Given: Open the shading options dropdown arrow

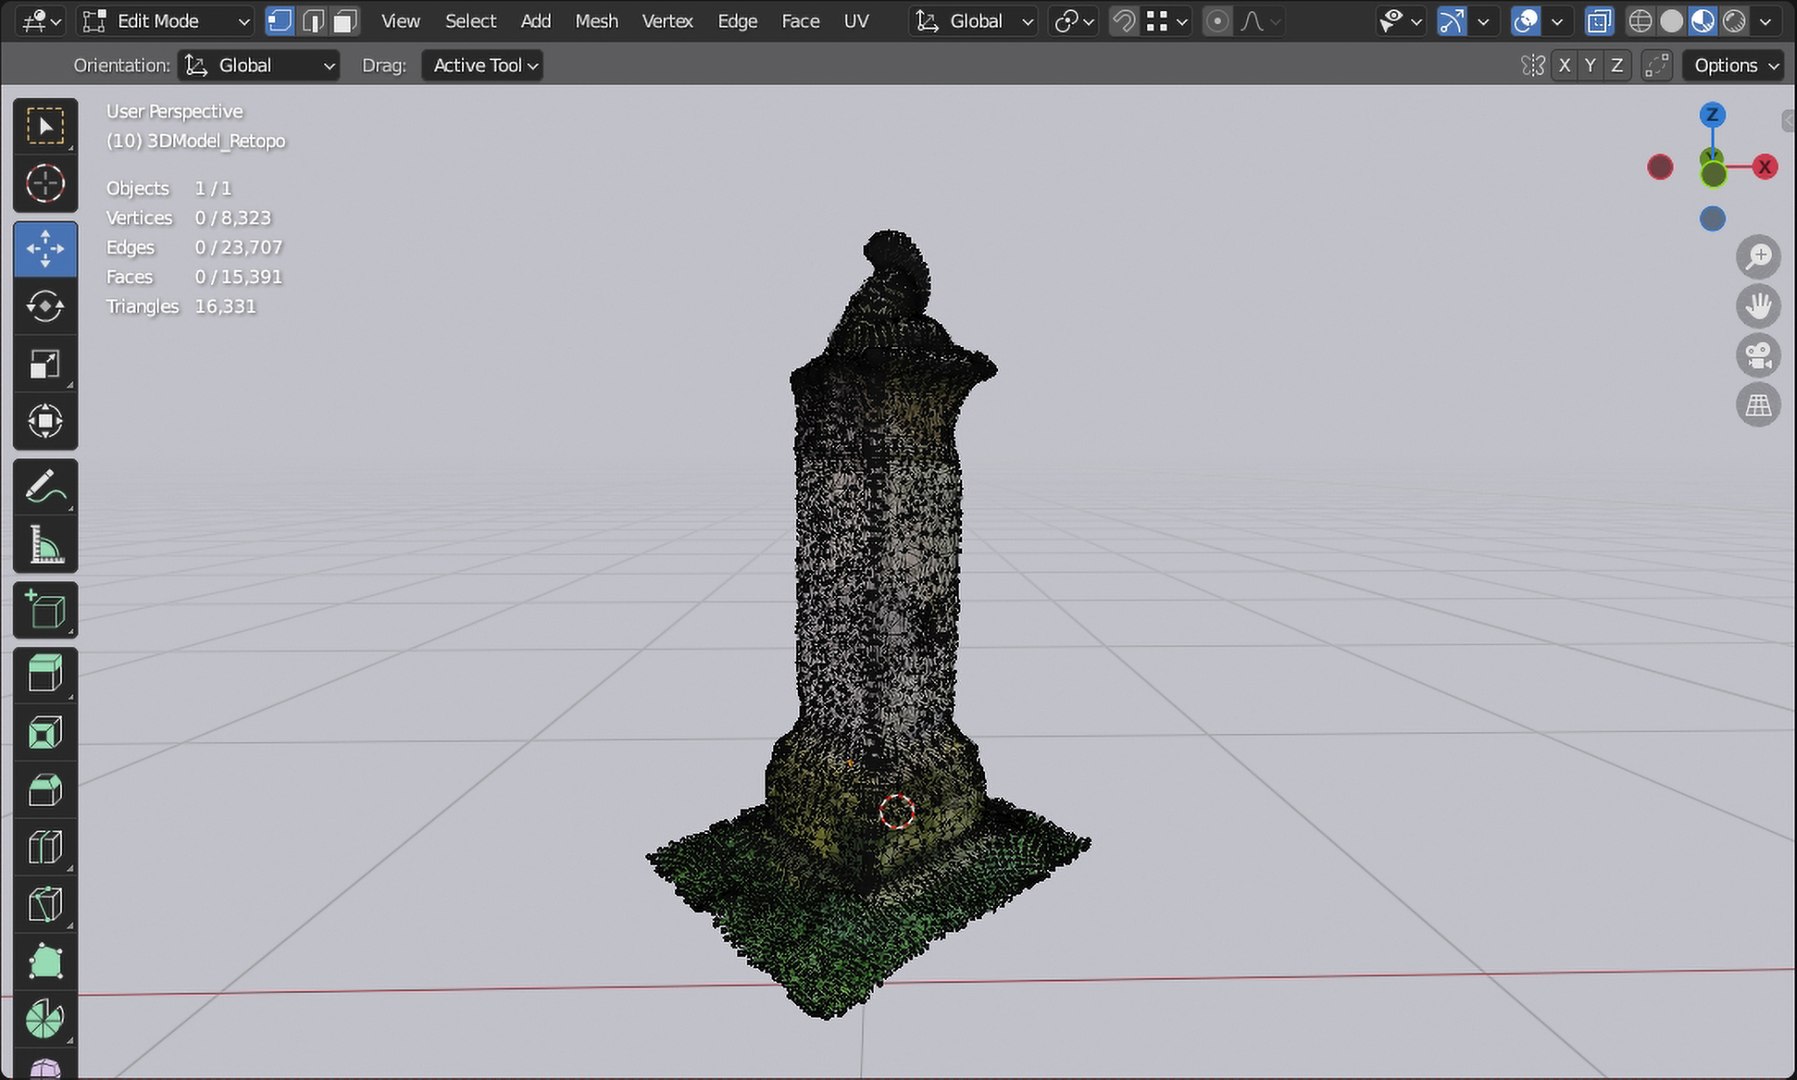Looking at the screenshot, I should point(1766,21).
